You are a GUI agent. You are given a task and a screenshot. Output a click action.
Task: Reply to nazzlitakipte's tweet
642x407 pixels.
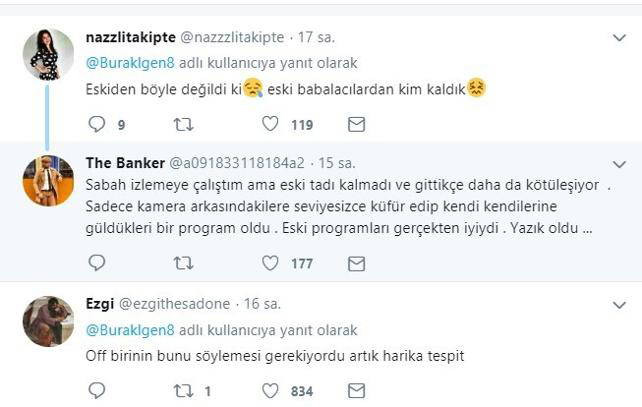(x=97, y=124)
